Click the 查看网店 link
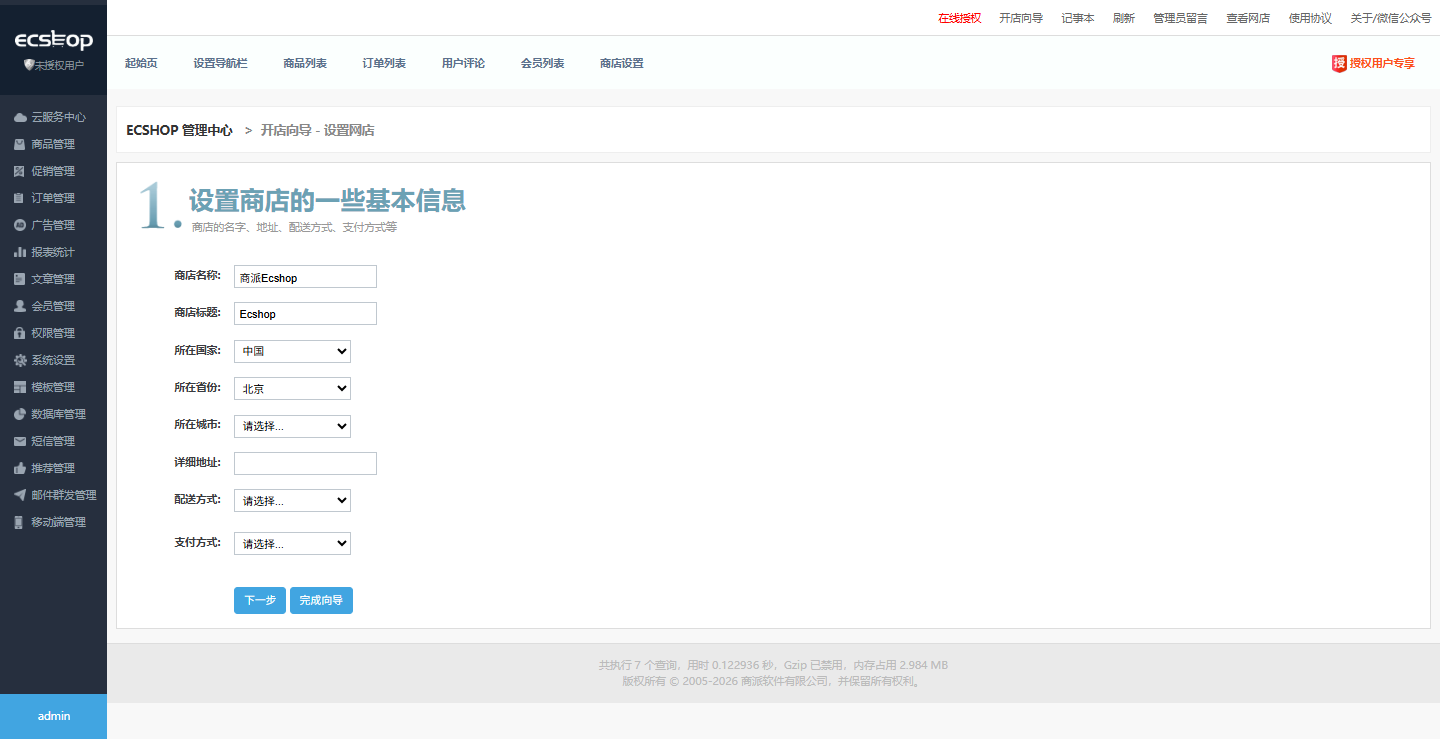This screenshot has width=1440, height=739. point(1248,18)
